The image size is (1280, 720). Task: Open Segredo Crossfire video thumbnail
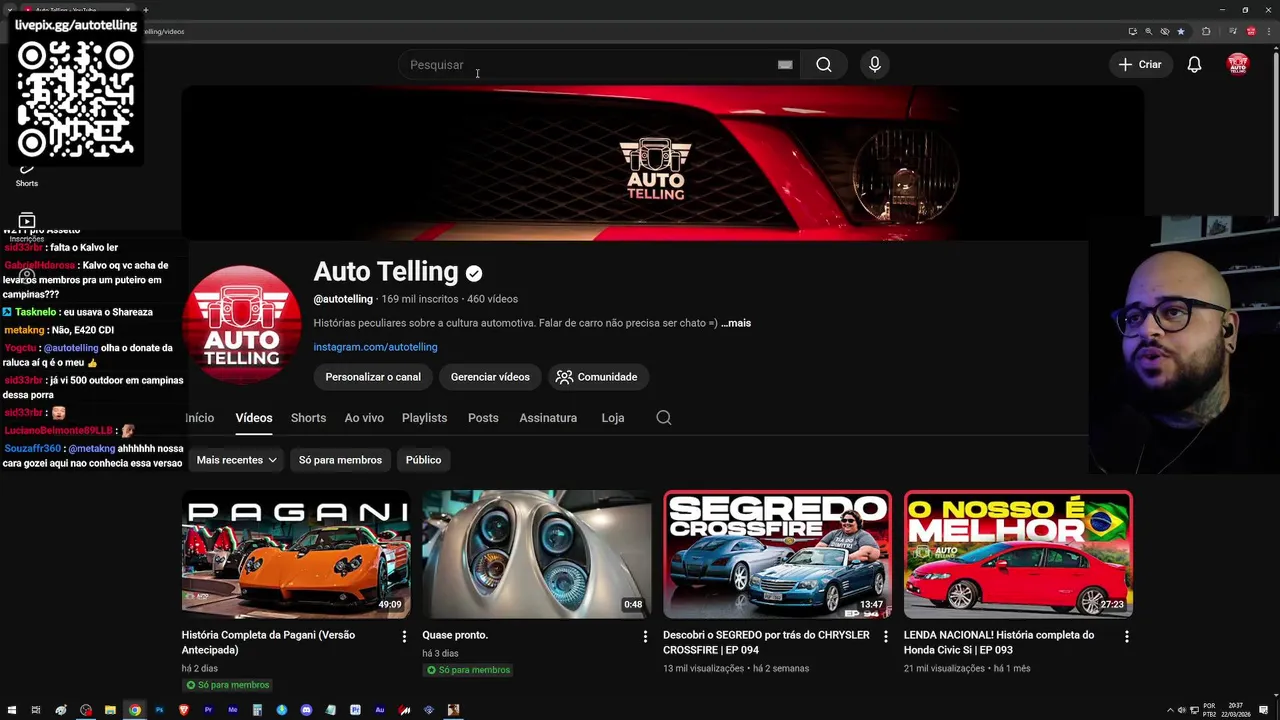[x=777, y=554]
